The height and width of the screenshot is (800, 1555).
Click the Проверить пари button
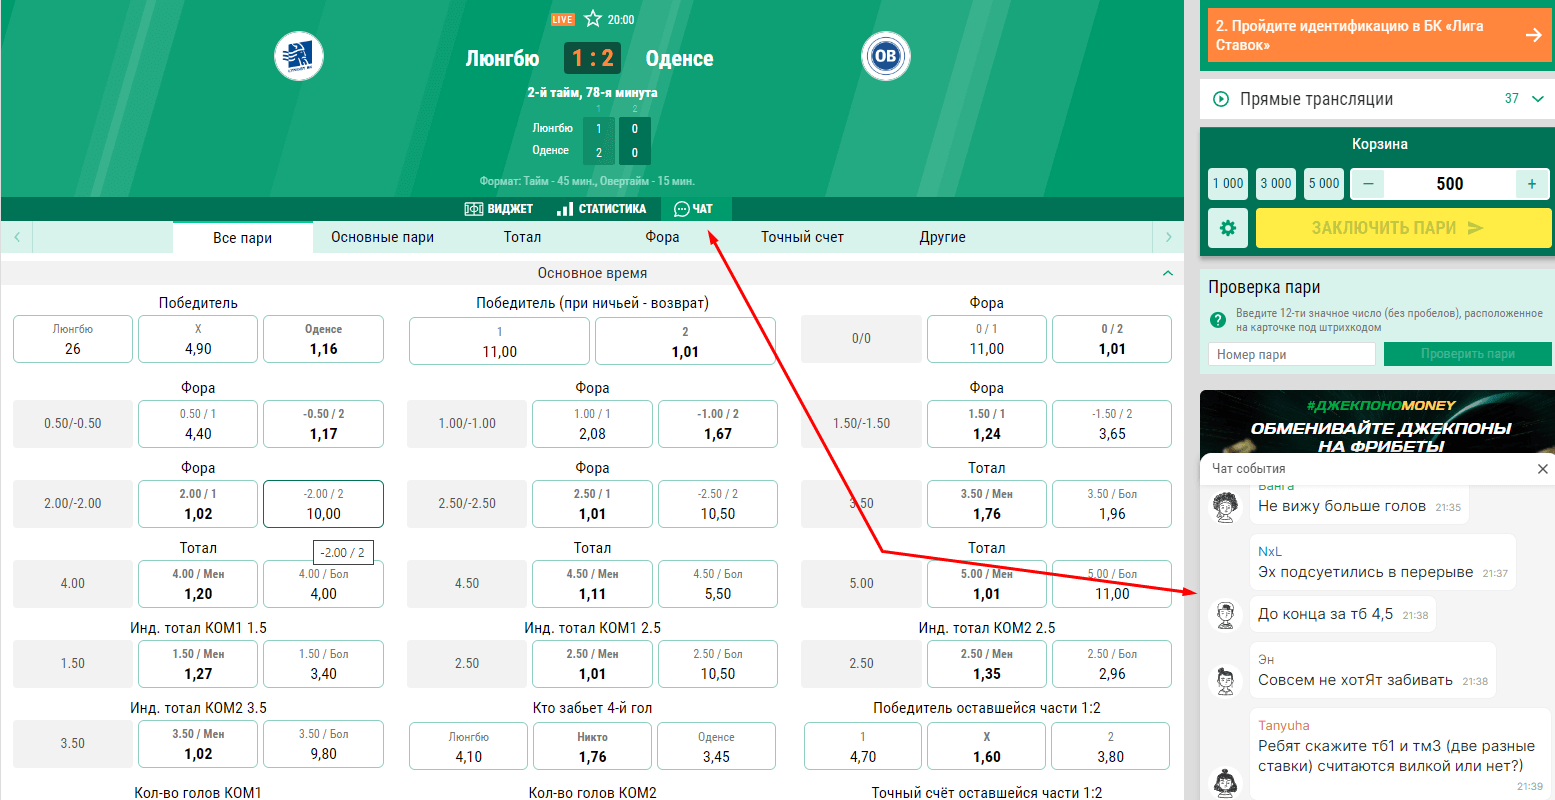(1468, 354)
